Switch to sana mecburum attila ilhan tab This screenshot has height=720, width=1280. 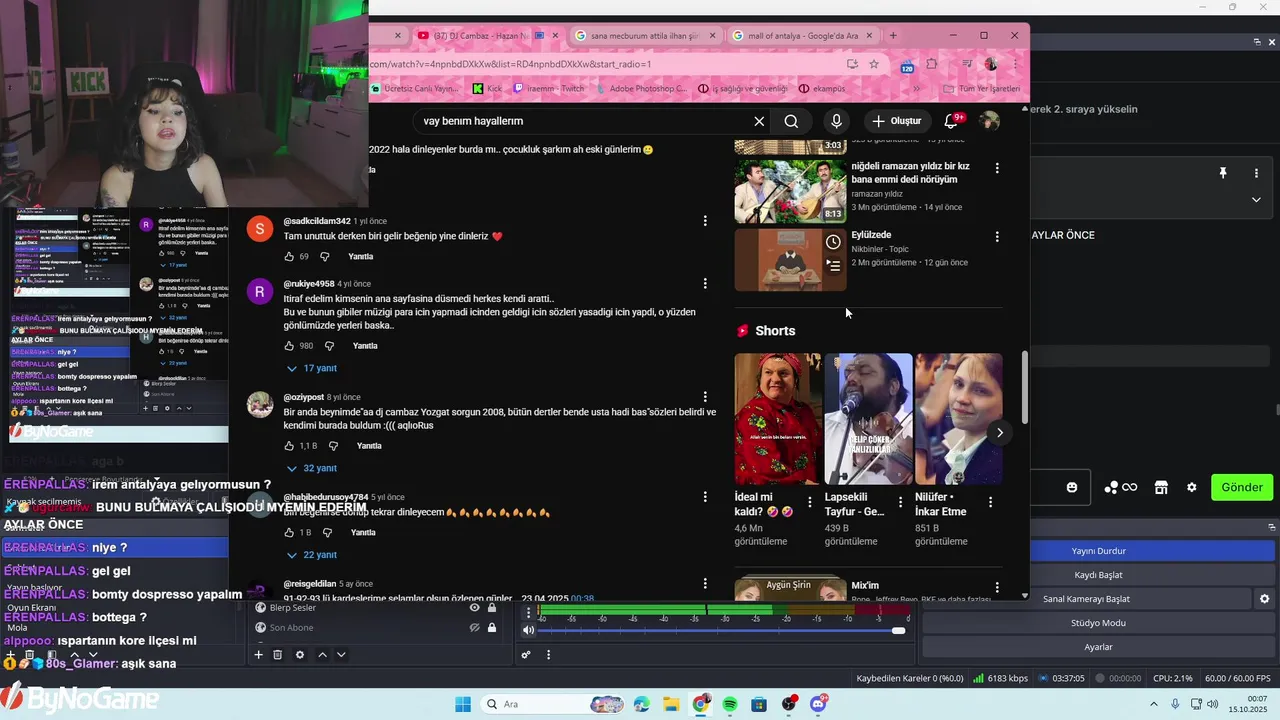tap(645, 36)
